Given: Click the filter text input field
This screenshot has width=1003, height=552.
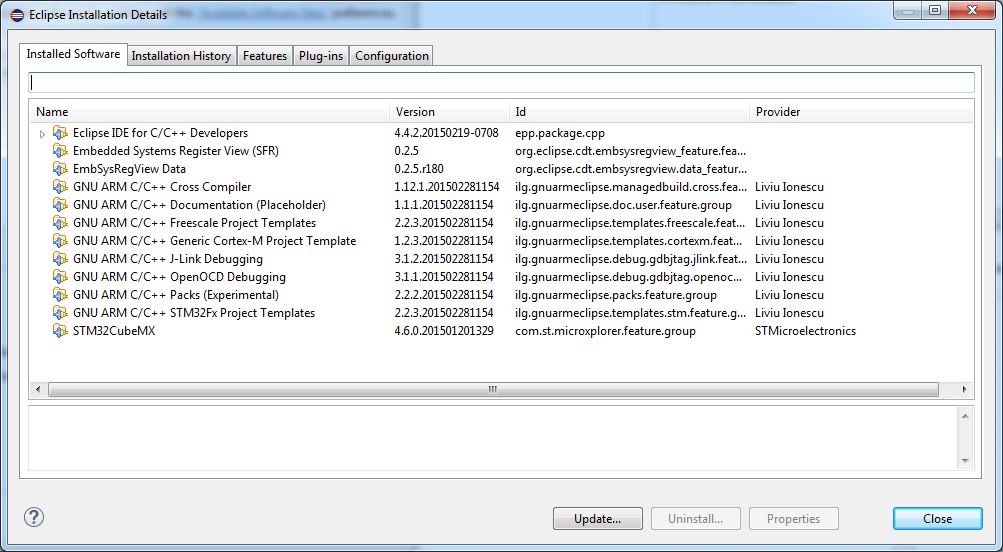Looking at the screenshot, I should coord(502,83).
